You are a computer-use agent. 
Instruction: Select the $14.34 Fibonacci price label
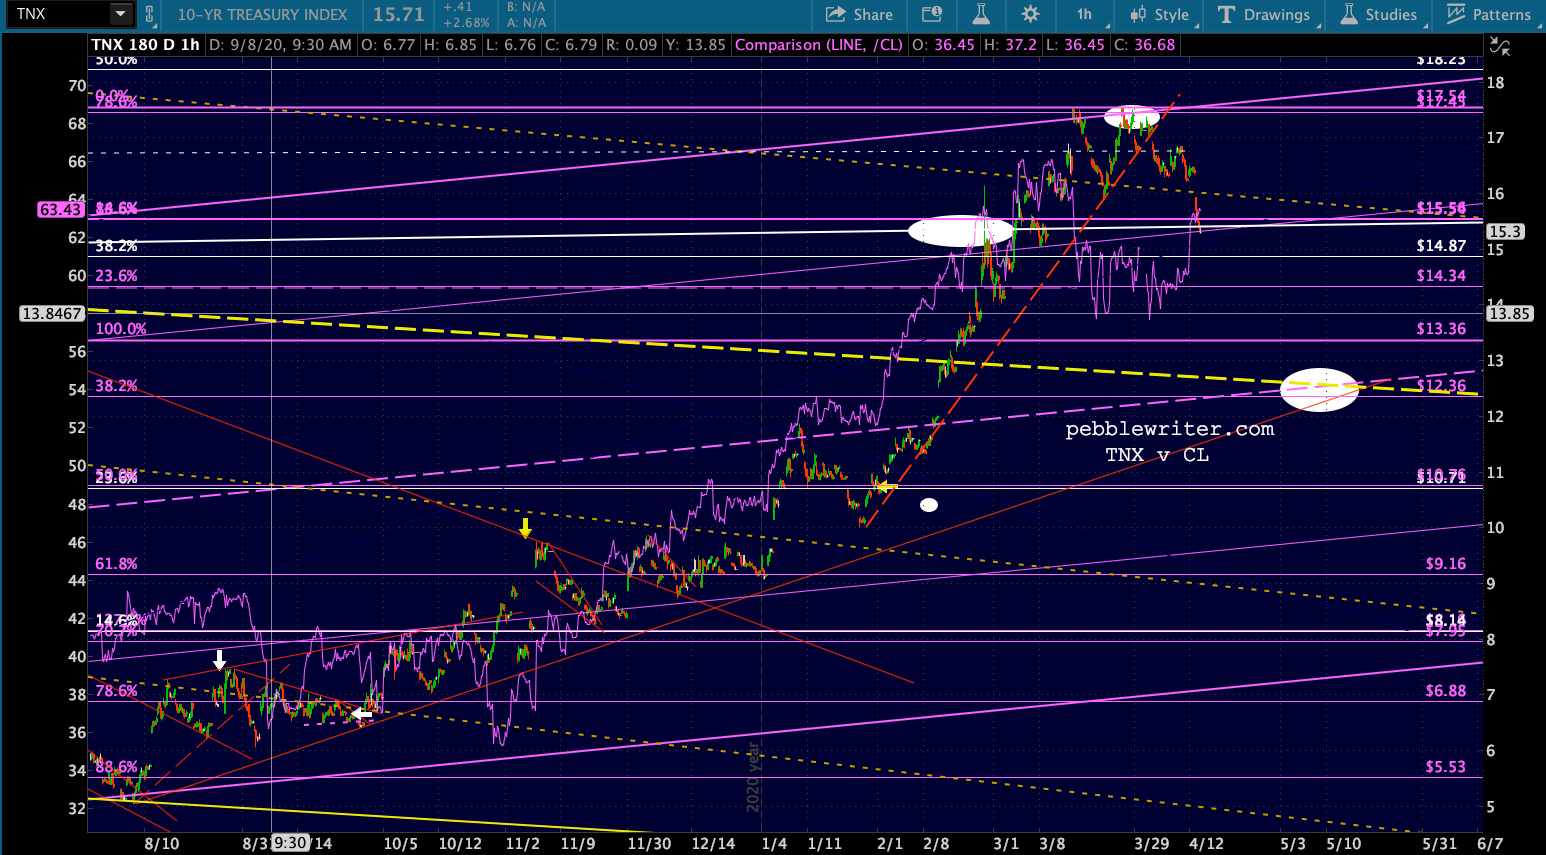pos(1441,276)
